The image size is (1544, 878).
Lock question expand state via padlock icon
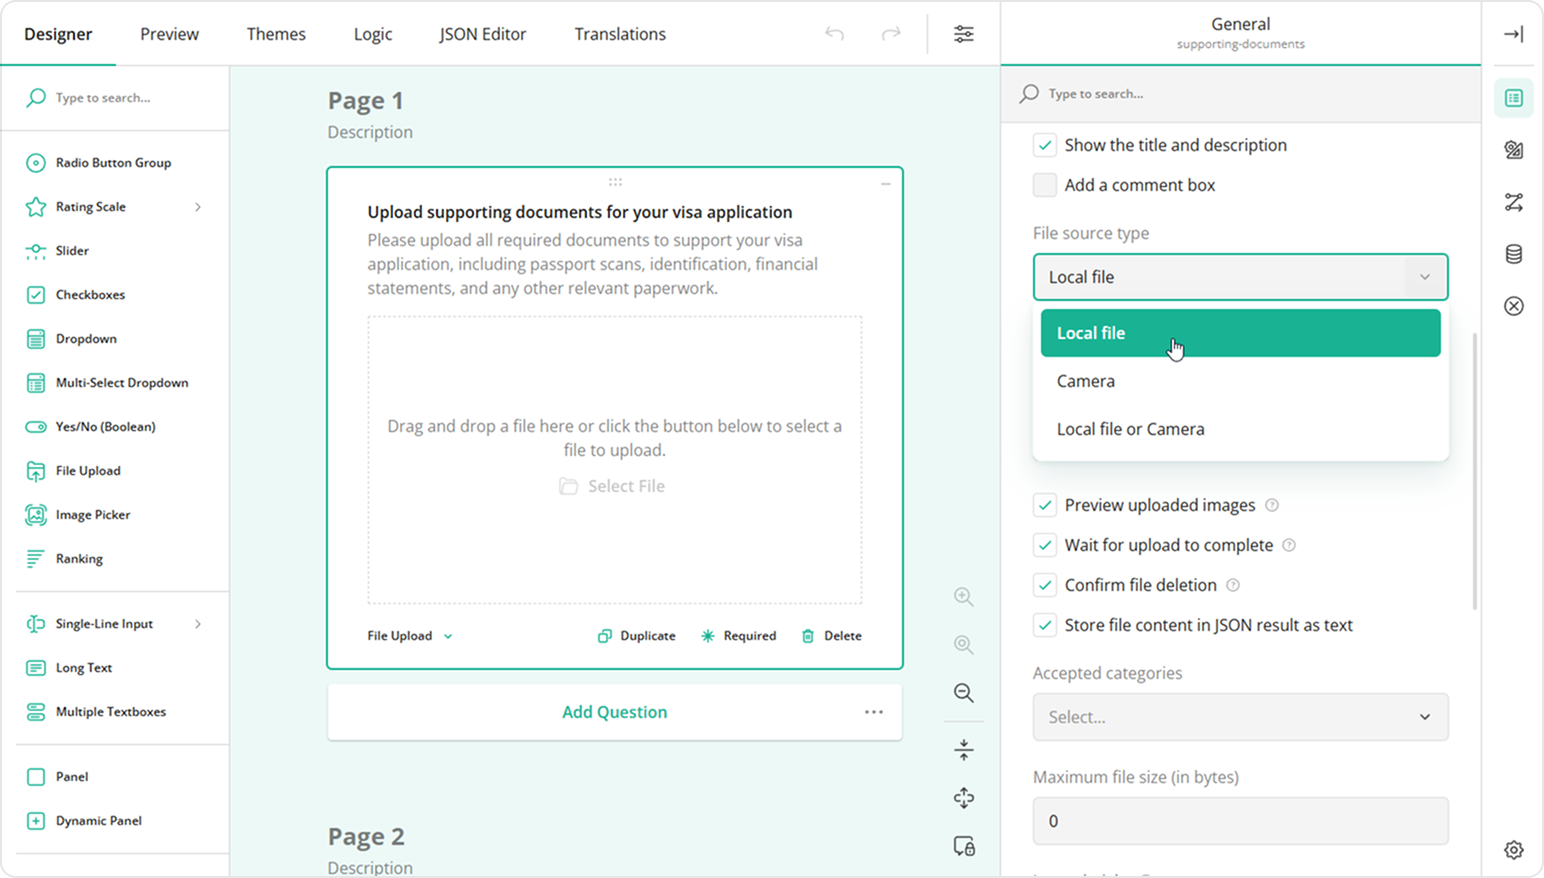click(x=963, y=846)
